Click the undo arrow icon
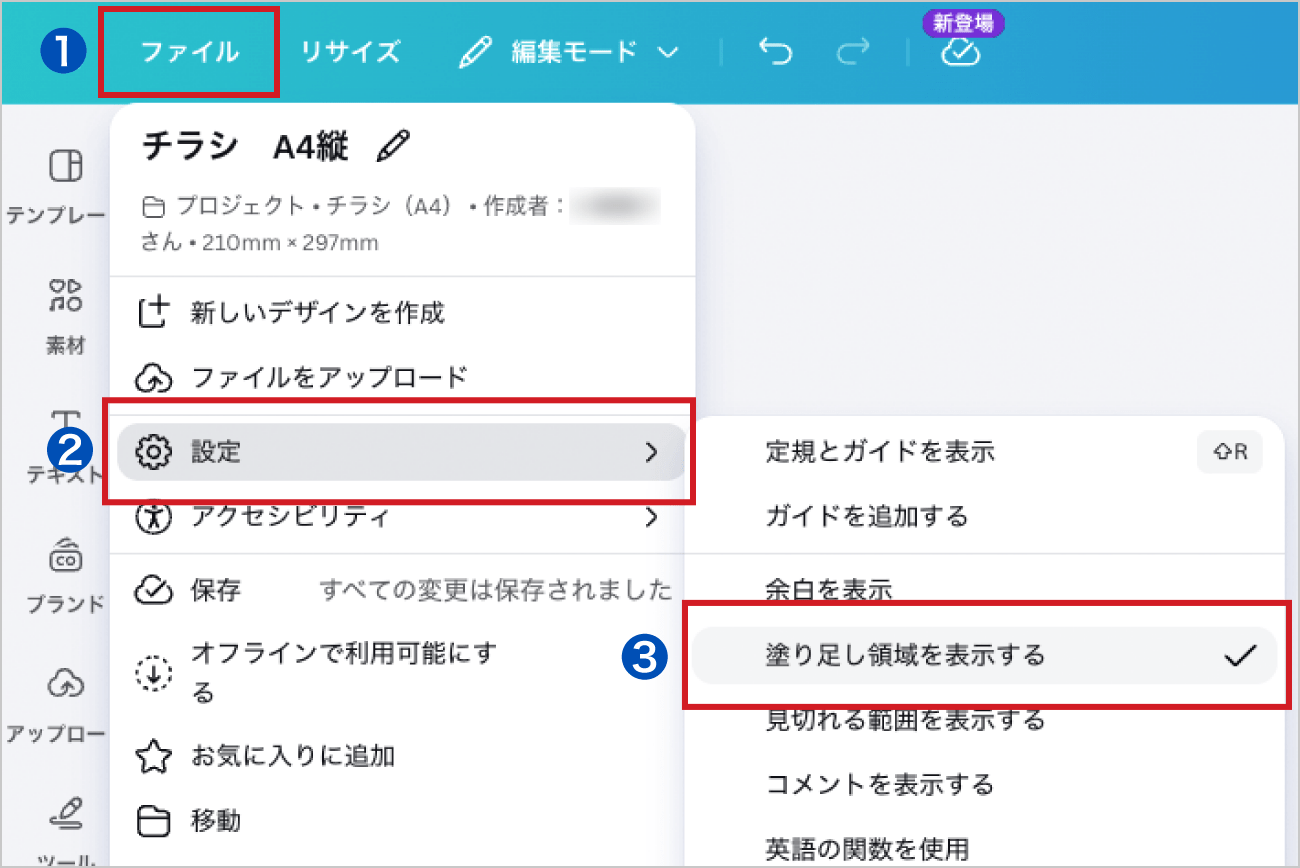The image size is (1300, 868). (x=775, y=52)
